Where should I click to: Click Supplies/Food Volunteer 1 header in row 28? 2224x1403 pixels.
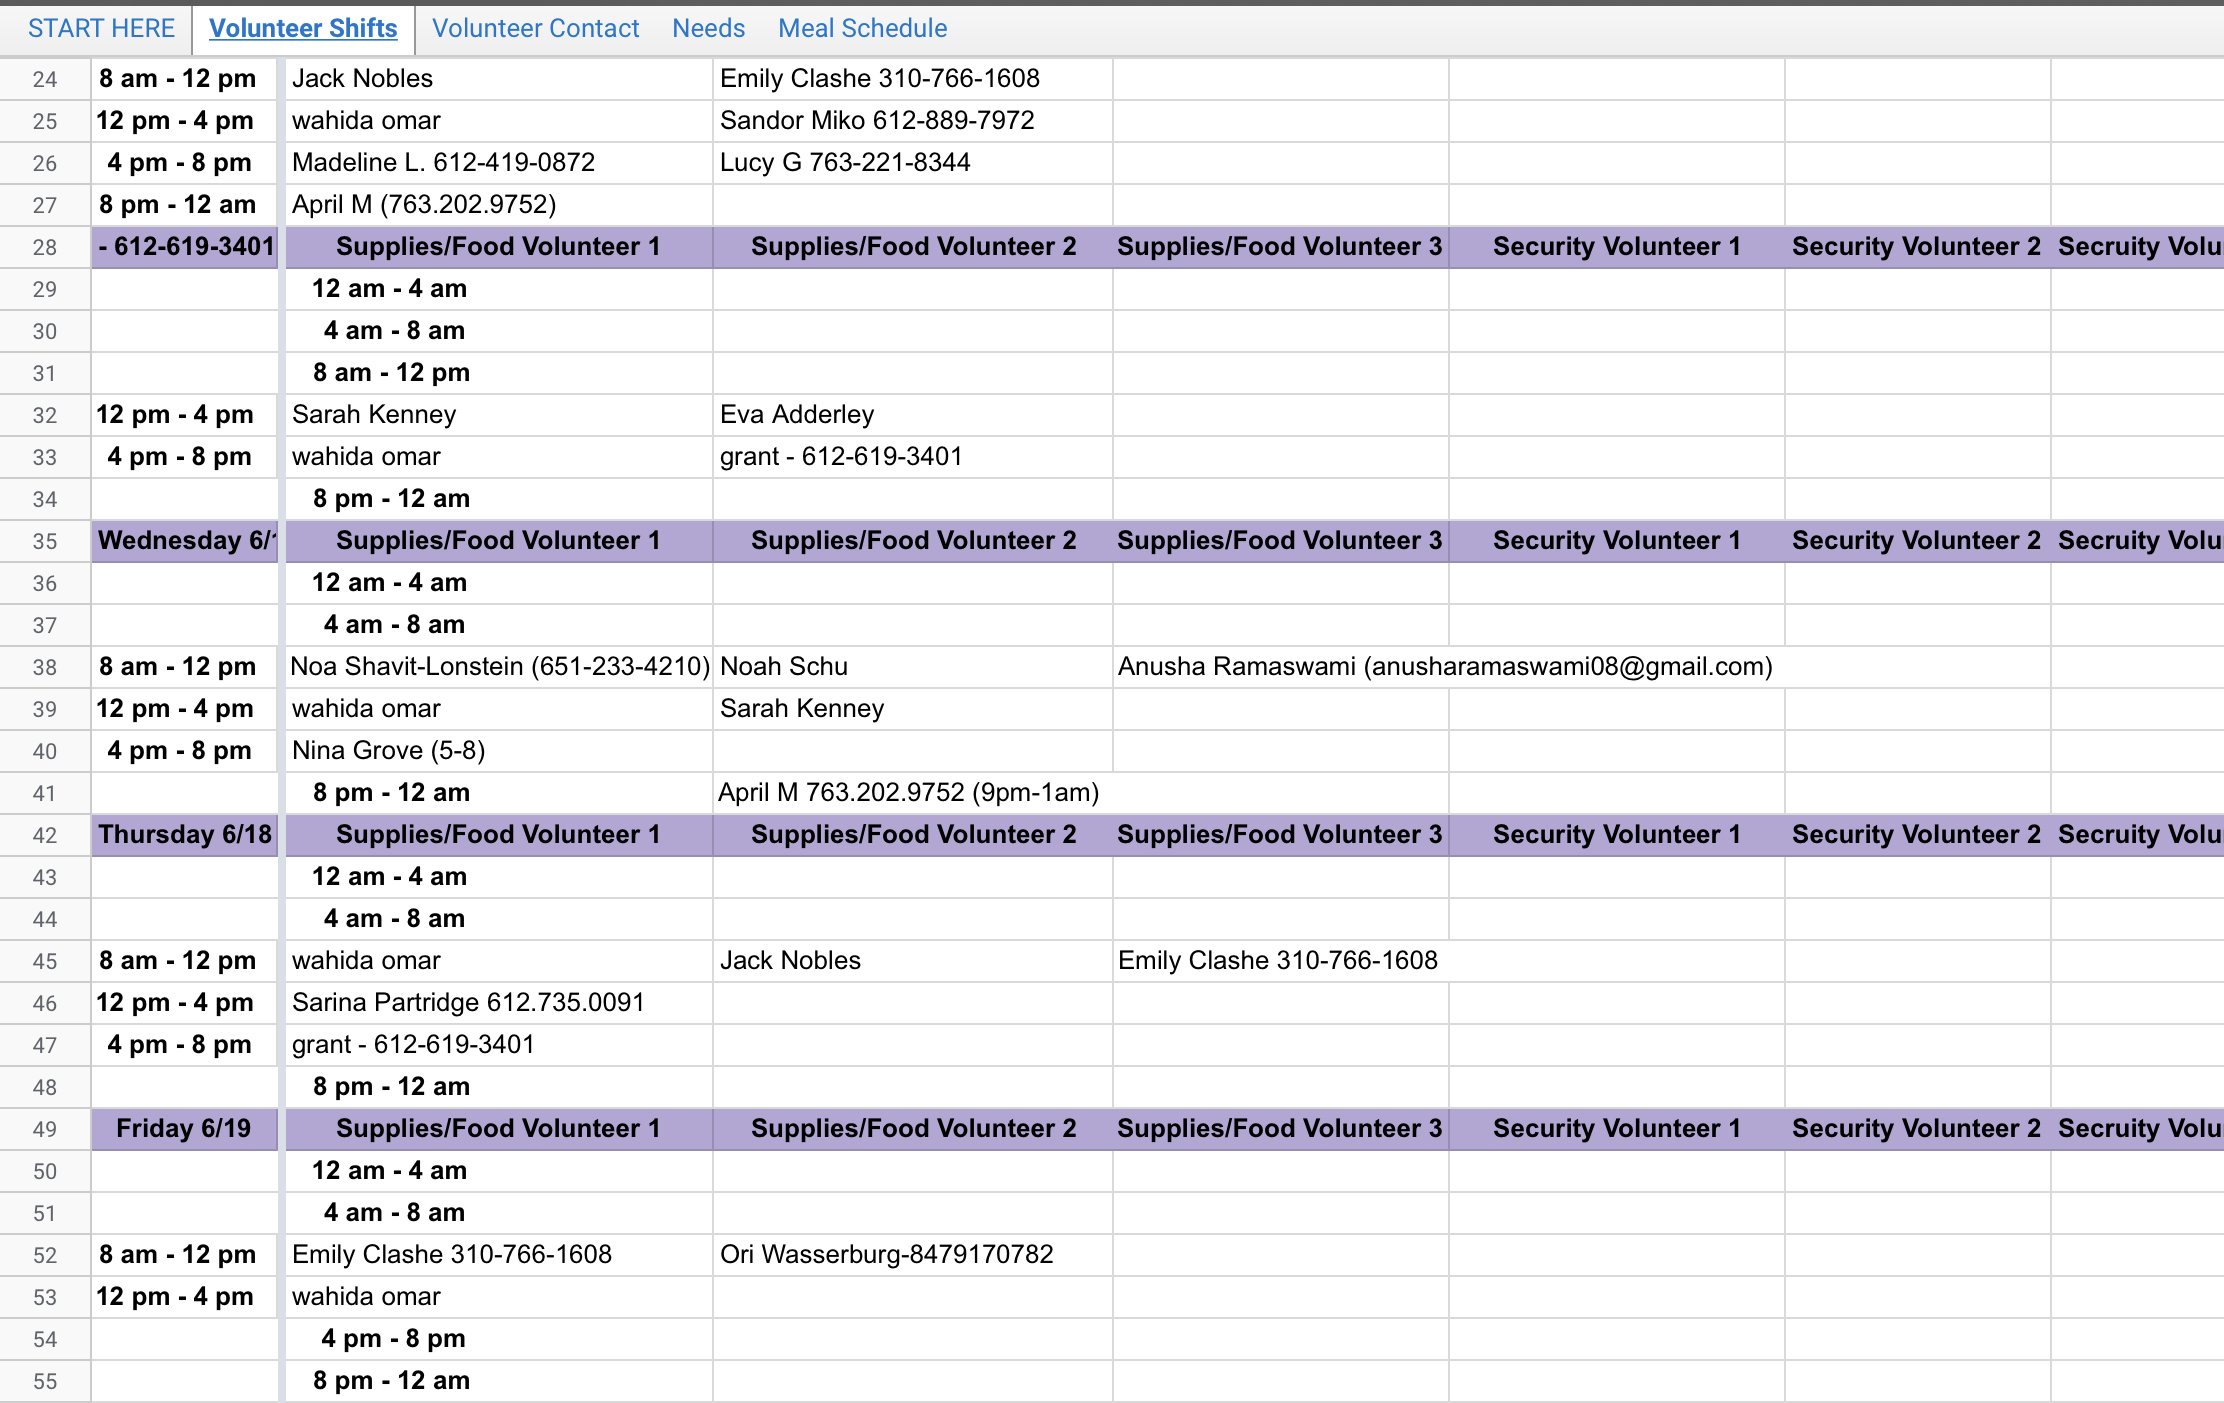pyautogui.click(x=498, y=247)
